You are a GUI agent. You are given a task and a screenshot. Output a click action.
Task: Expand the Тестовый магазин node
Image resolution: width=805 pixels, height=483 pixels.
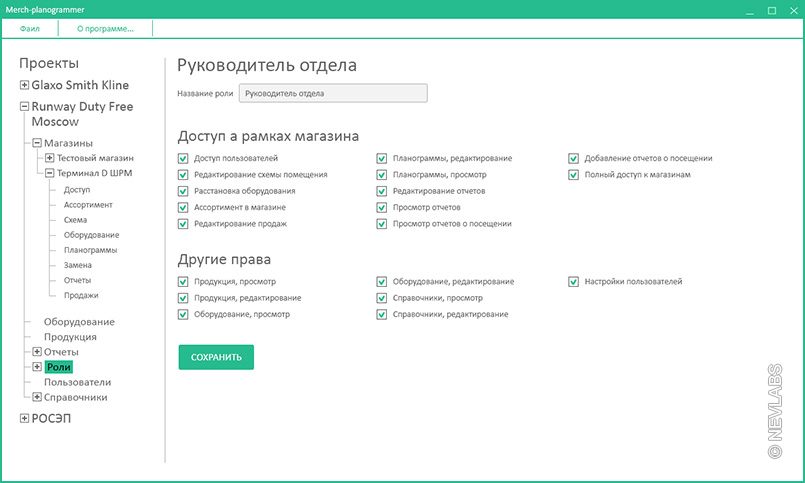coord(50,158)
